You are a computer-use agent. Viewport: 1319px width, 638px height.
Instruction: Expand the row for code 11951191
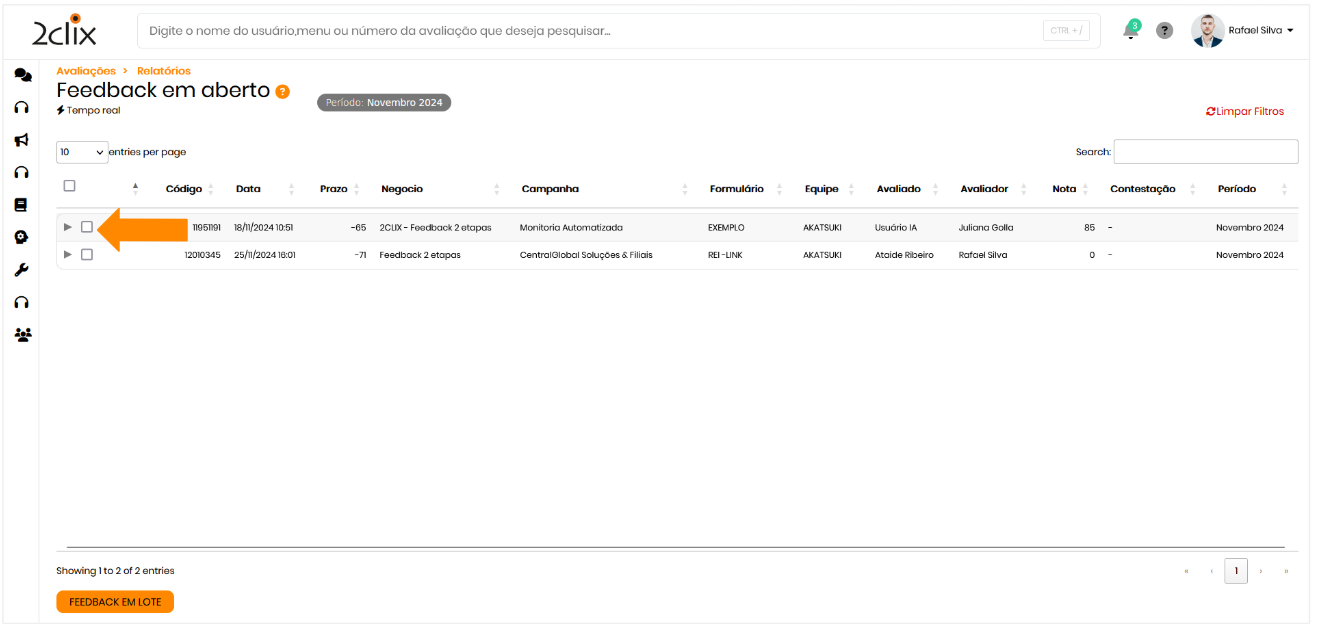click(68, 227)
